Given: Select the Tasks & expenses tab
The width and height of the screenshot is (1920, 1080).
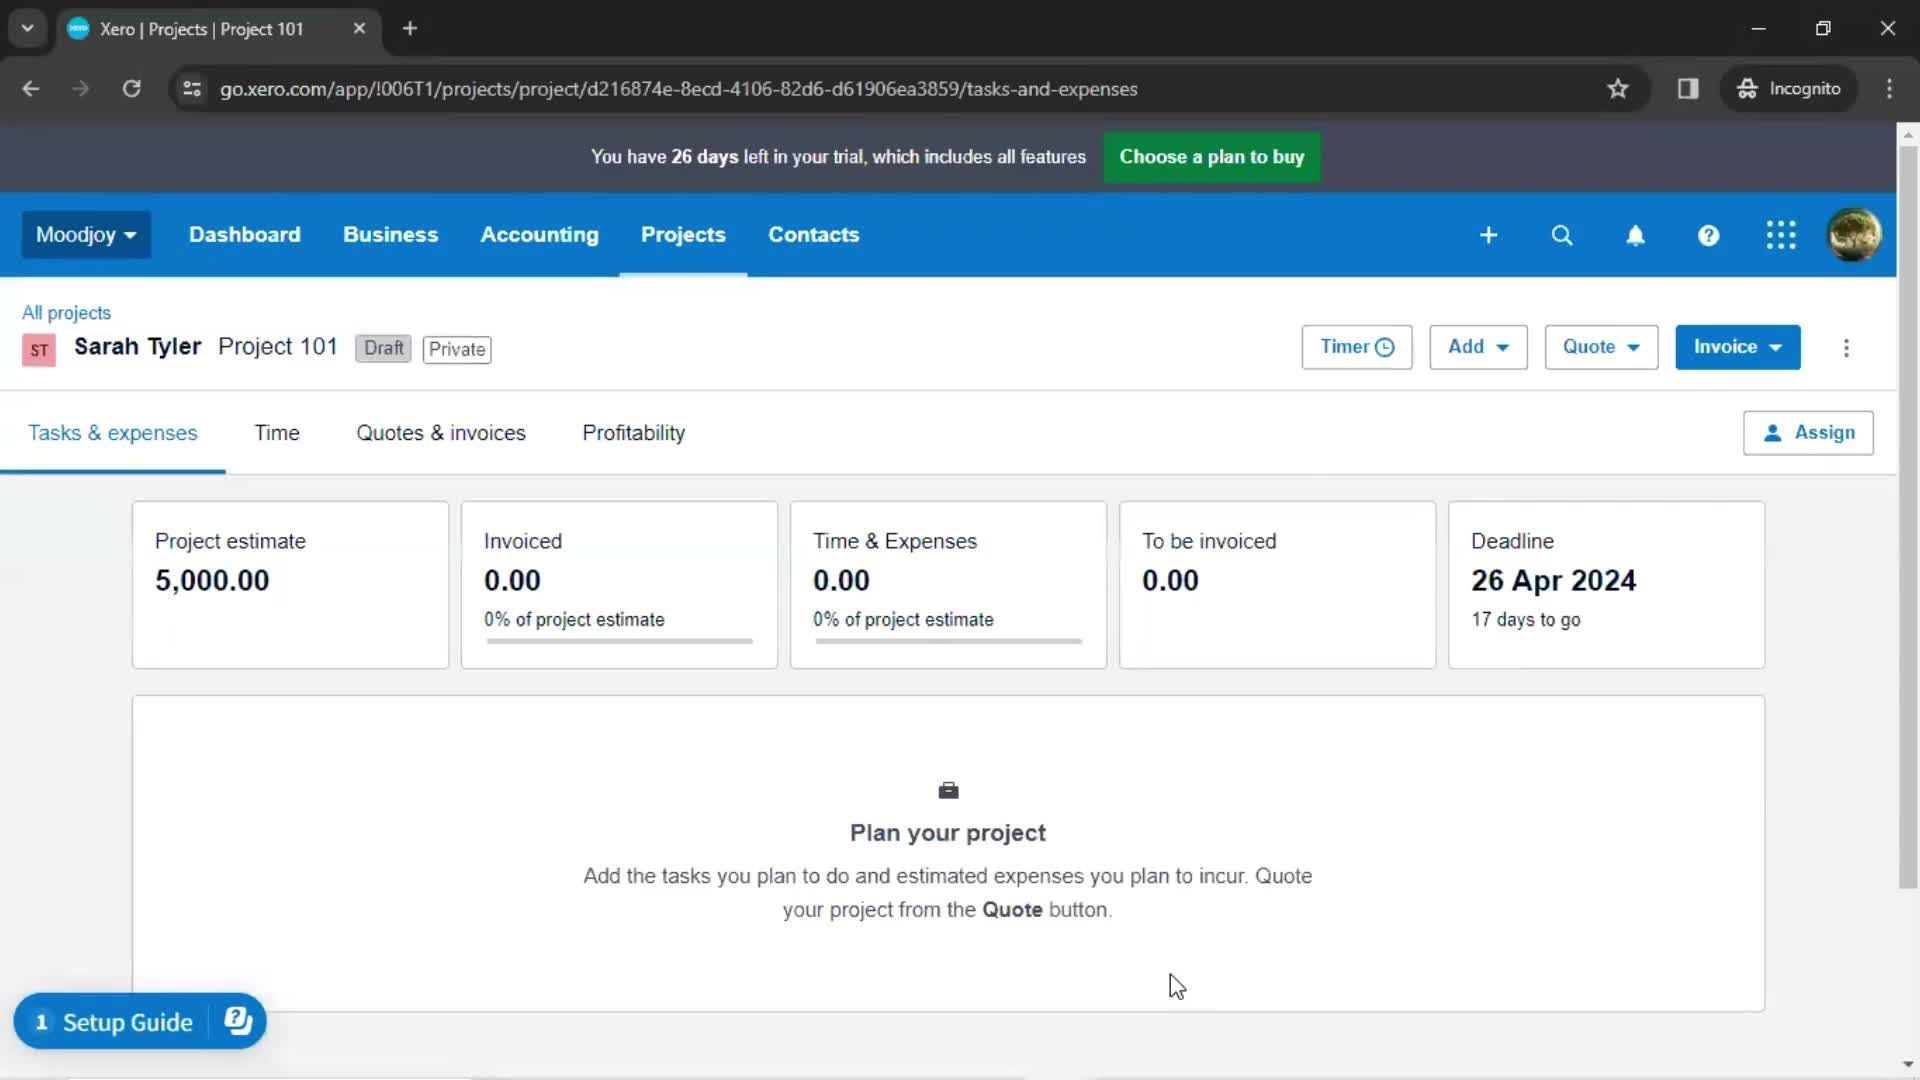Looking at the screenshot, I should pos(113,433).
